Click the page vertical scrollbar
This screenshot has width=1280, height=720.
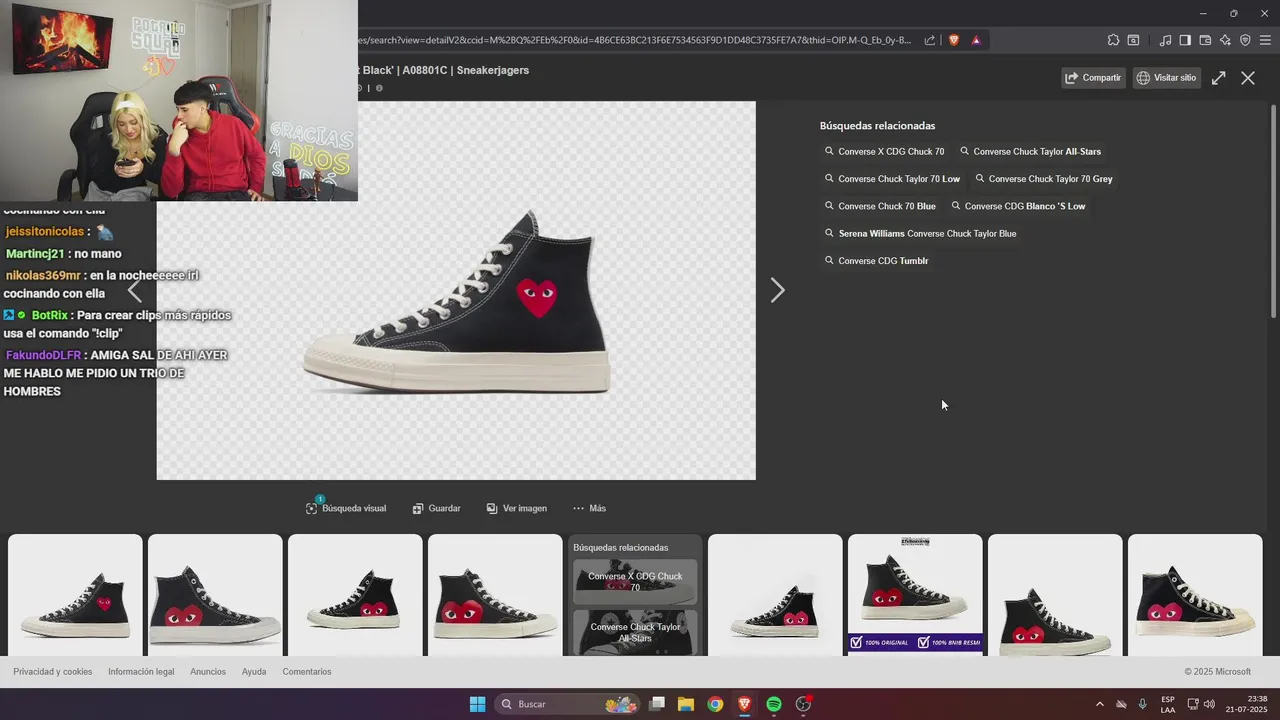pos(1273,212)
